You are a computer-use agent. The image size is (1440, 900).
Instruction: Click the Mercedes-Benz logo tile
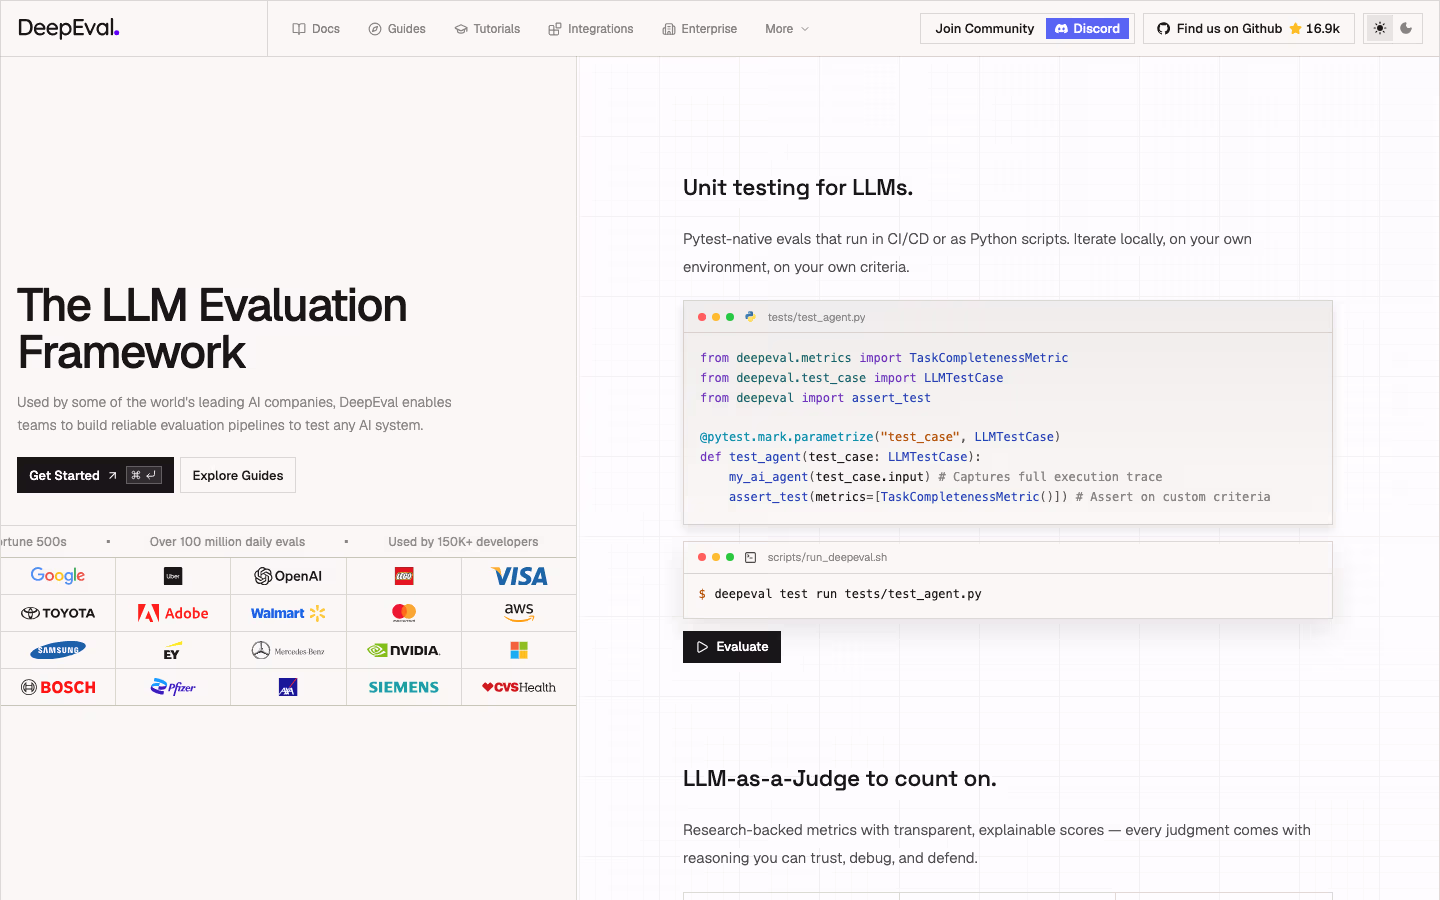point(288,650)
